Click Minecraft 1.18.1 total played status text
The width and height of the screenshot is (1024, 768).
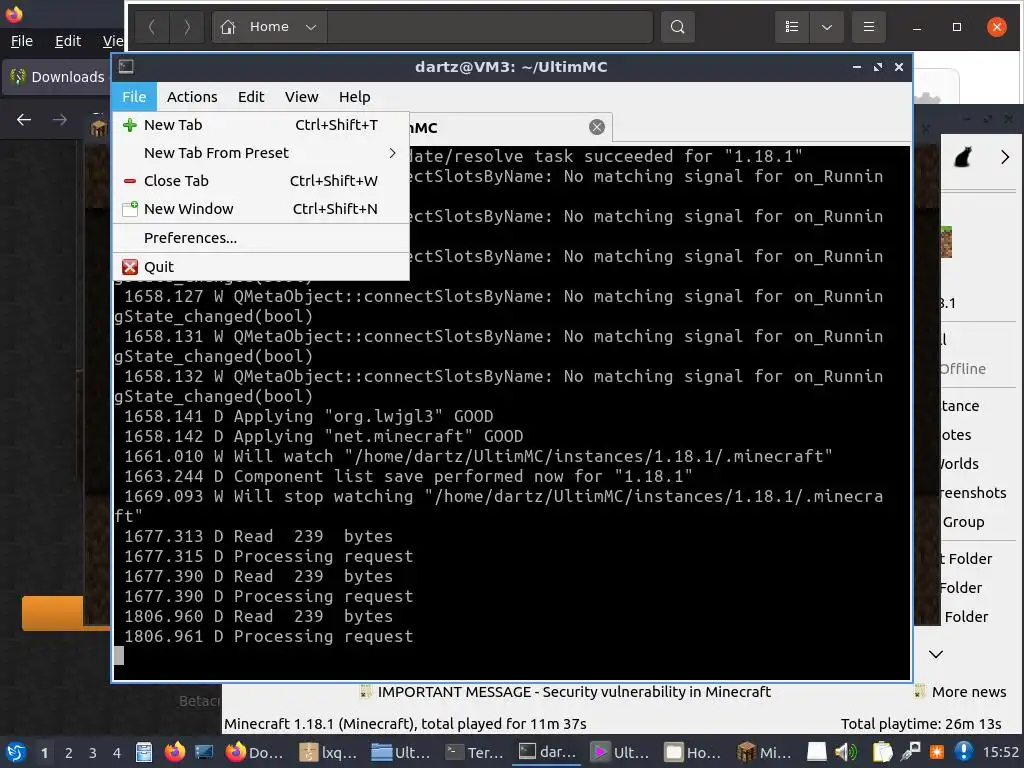coord(405,724)
